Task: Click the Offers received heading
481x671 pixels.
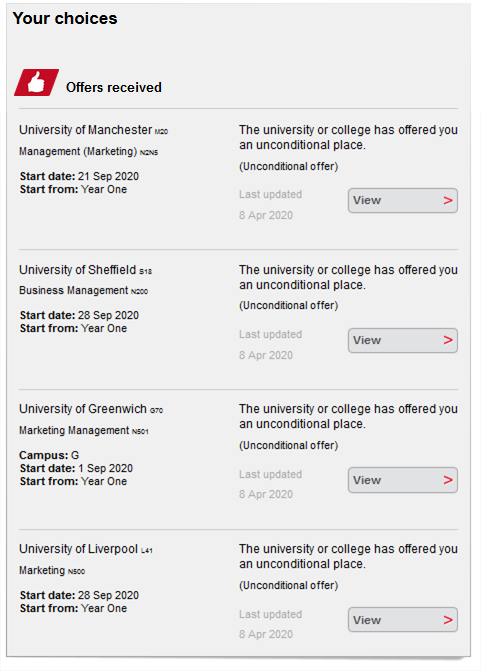Action: click(x=114, y=87)
